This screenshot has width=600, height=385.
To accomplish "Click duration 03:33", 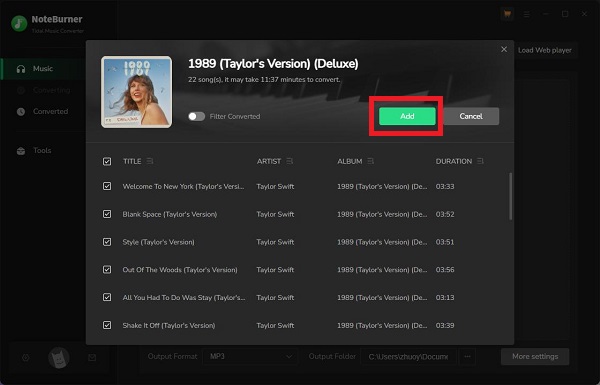I will 445,186.
